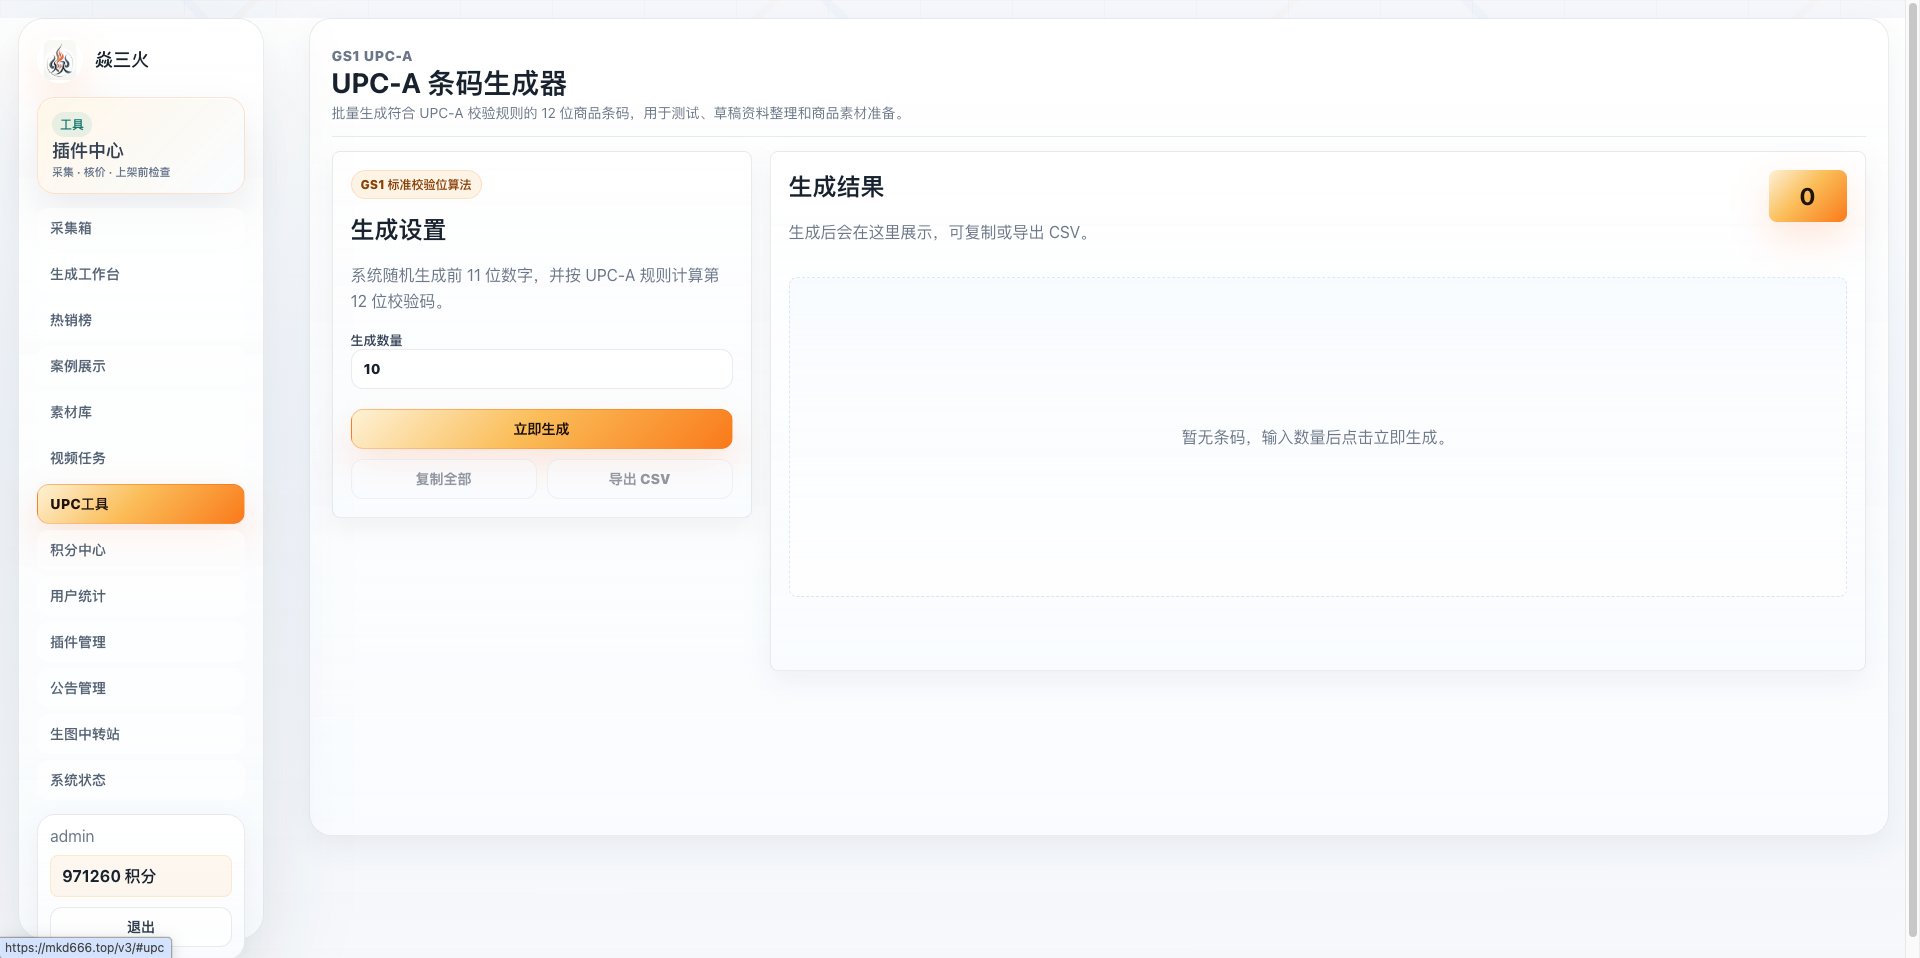Open 视频任务 in the sidebar
Viewport: 1920px width, 958px height.
pyautogui.click(x=141, y=458)
